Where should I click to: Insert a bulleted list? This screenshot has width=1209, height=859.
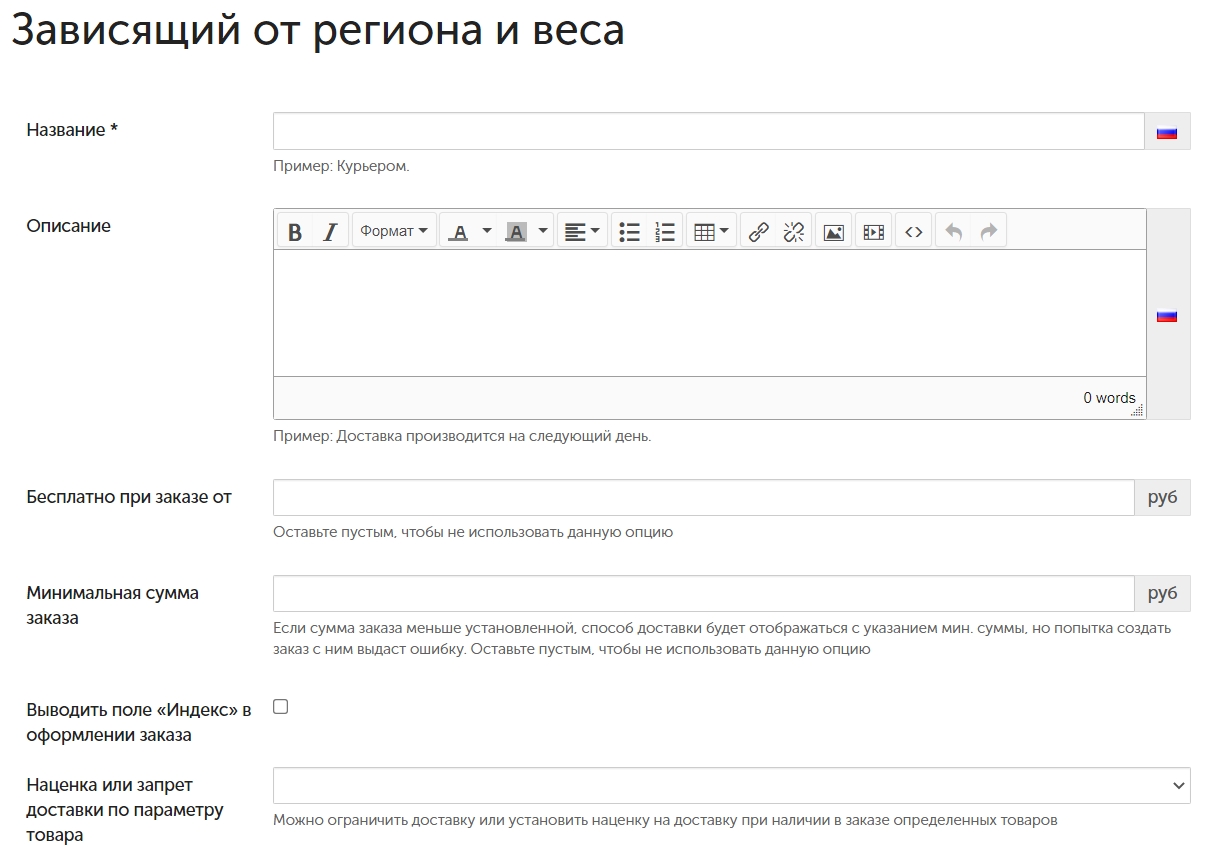pos(629,231)
